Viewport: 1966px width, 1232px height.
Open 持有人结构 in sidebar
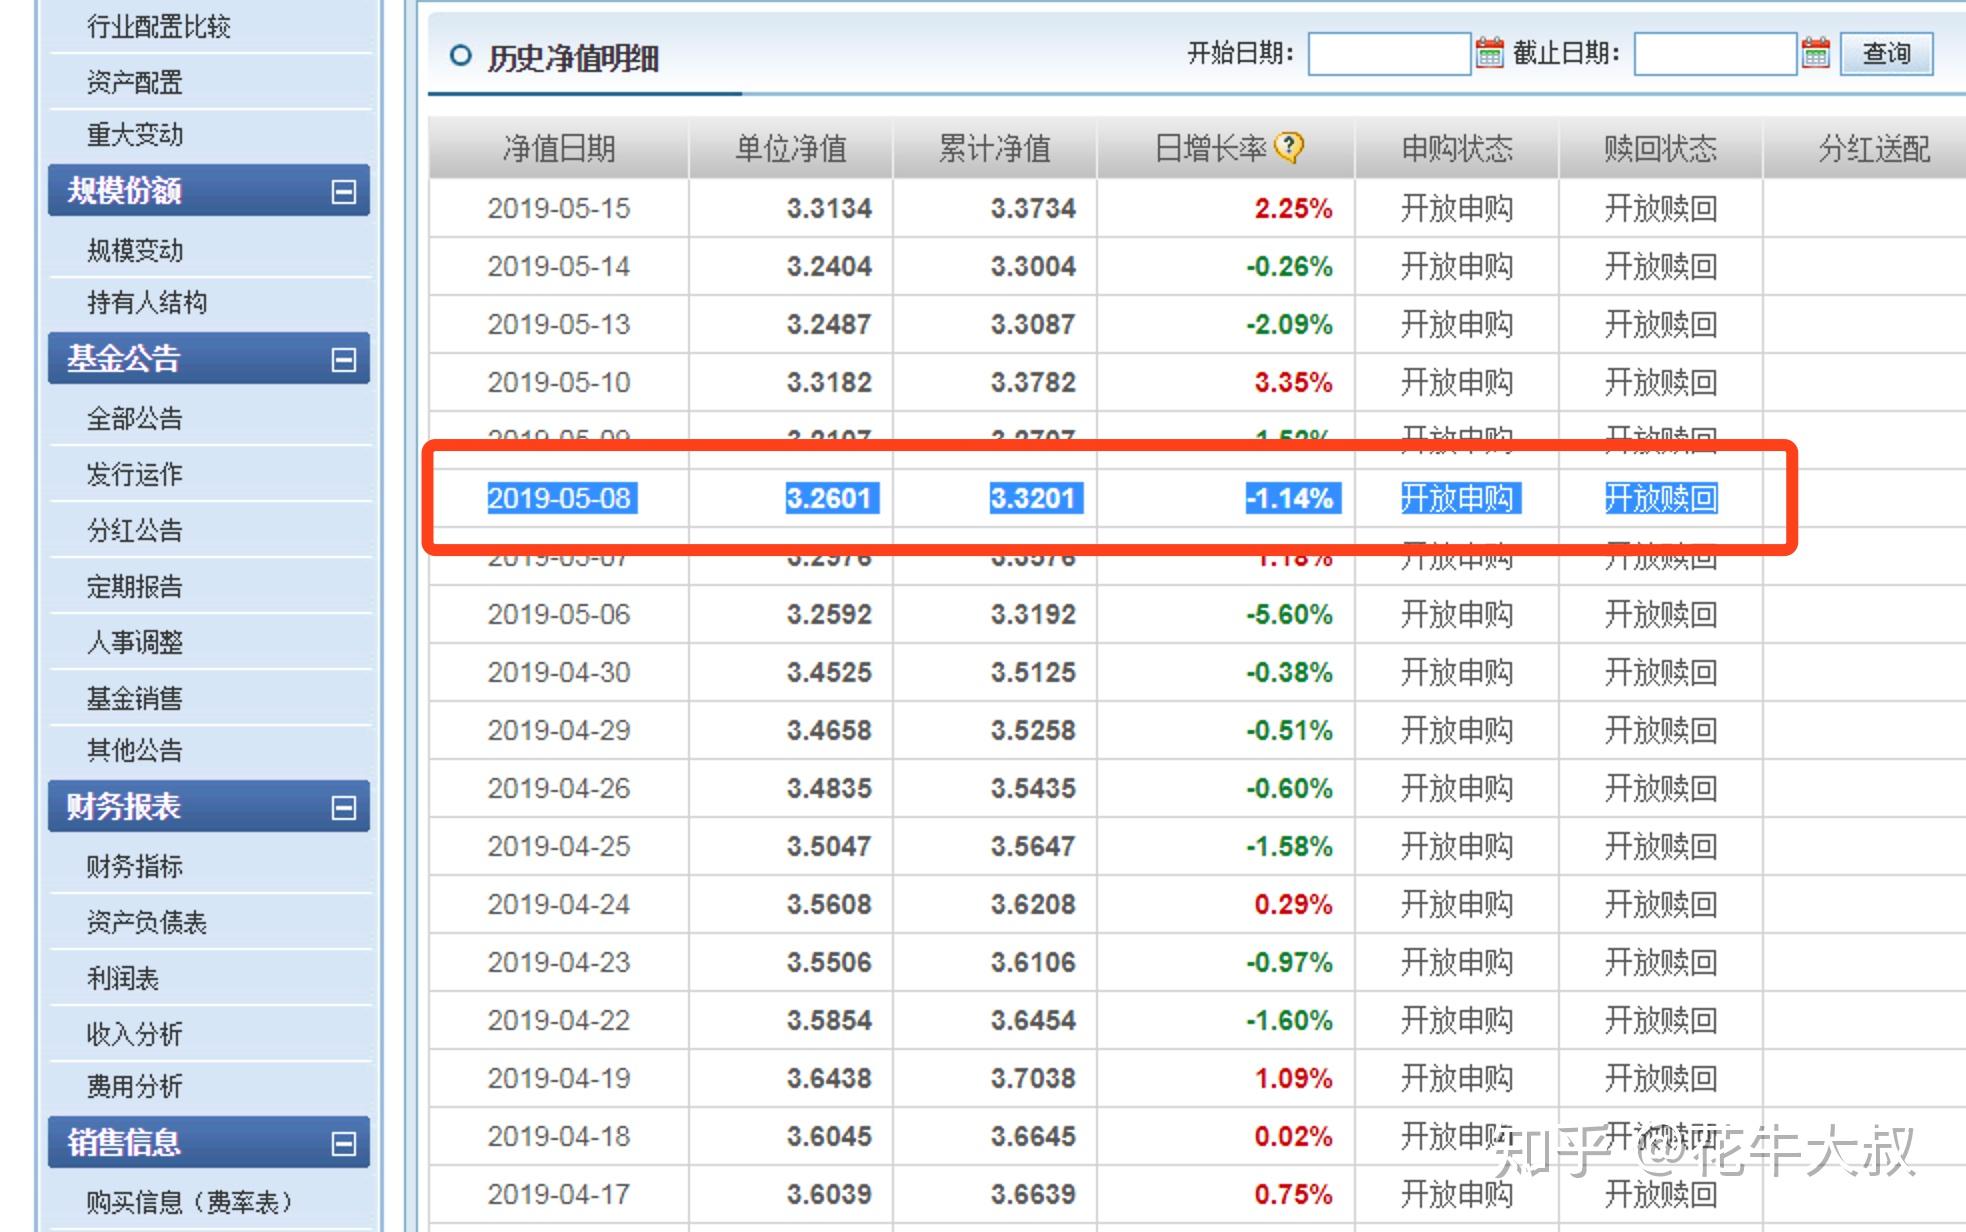pos(147,302)
